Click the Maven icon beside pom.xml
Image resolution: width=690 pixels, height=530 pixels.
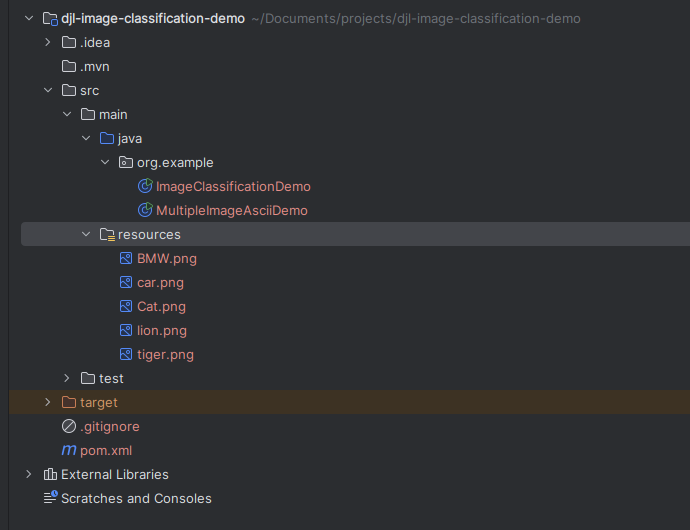(69, 451)
